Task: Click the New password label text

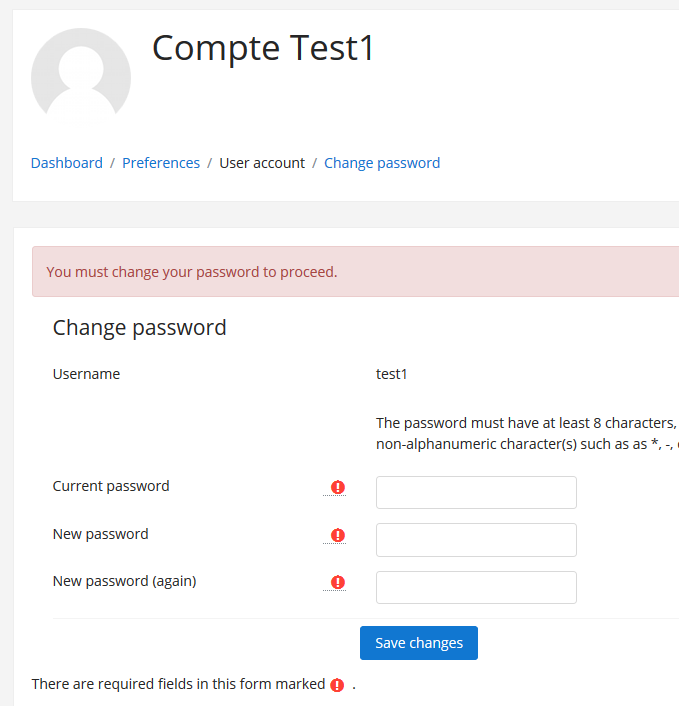Action: coord(100,534)
